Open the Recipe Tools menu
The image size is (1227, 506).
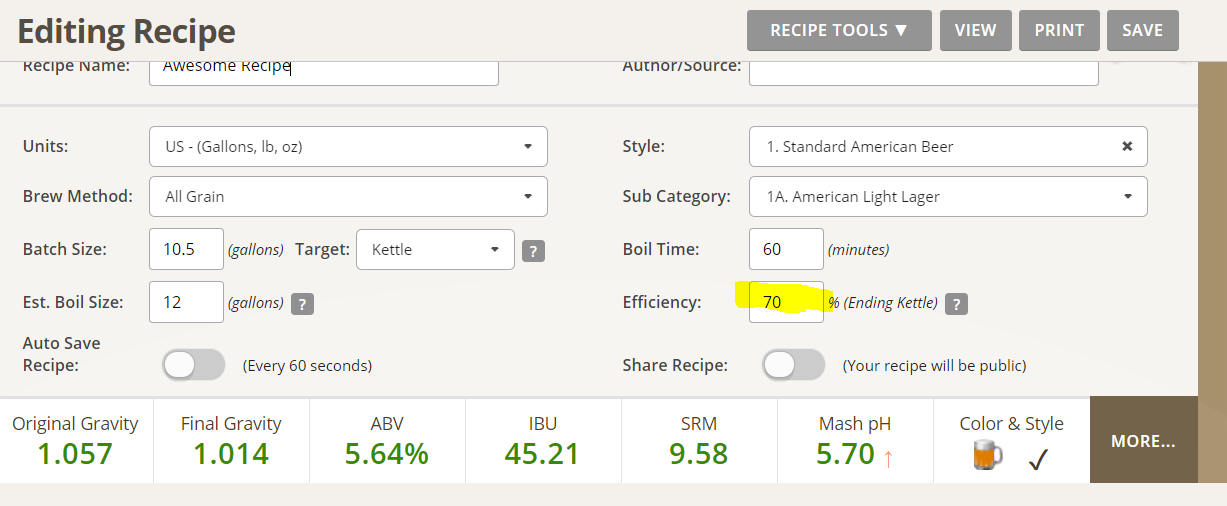(x=839, y=30)
